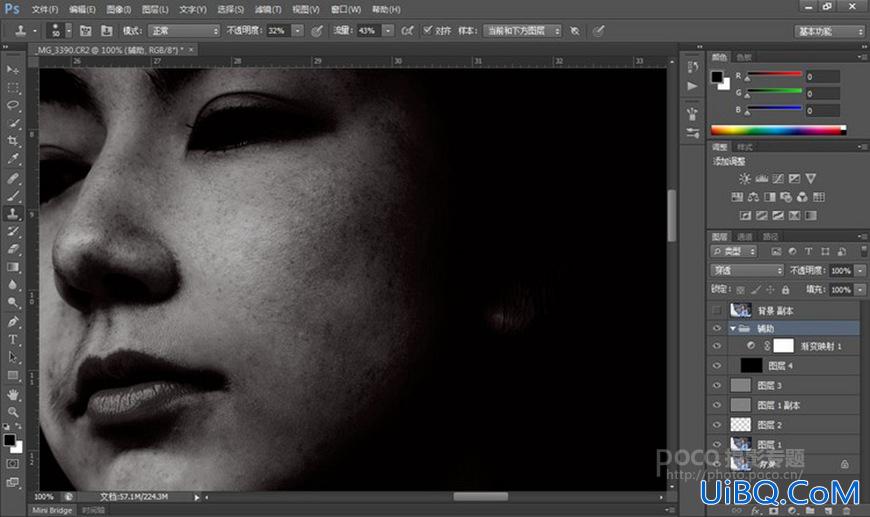
Task: Open the 类型 layer filter dropdown
Action: coord(734,252)
